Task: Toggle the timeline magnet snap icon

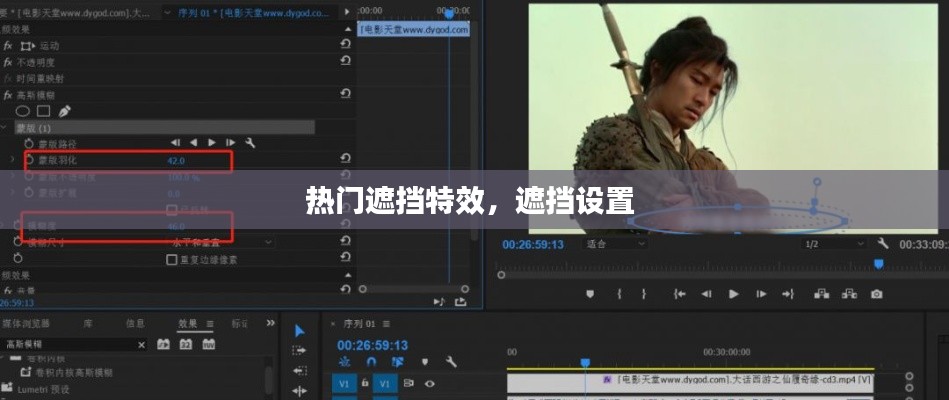Action: point(371,362)
